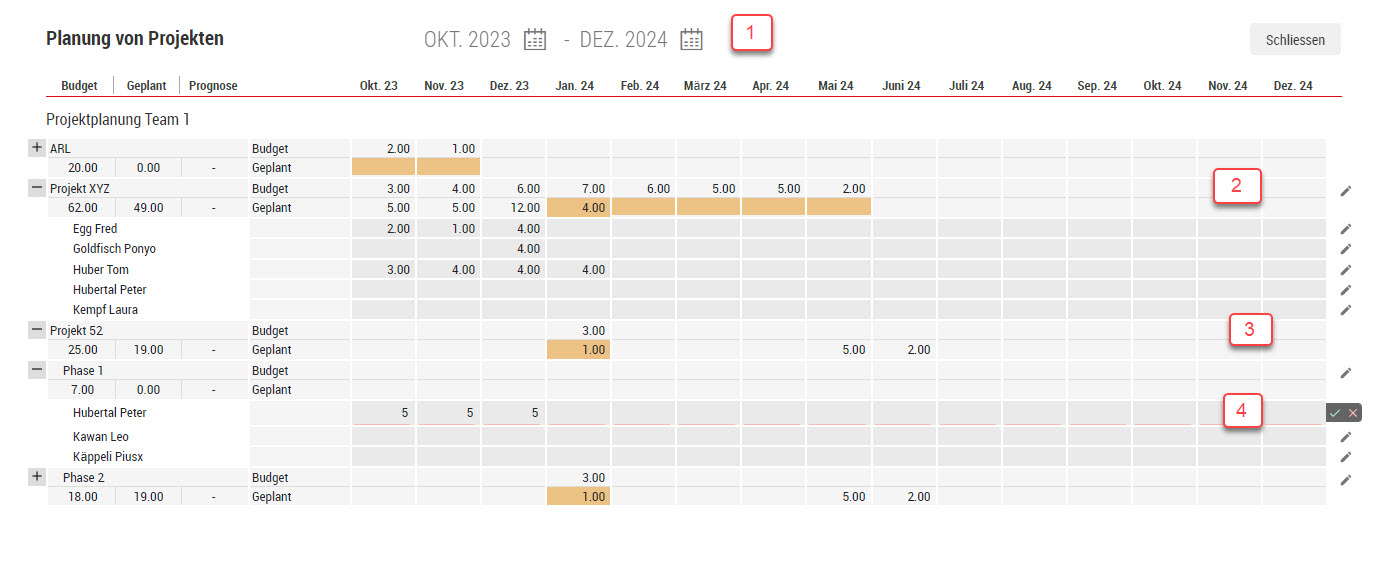Click Goldfisch Ponyo's 4.00 in Dez. 23

(528, 249)
